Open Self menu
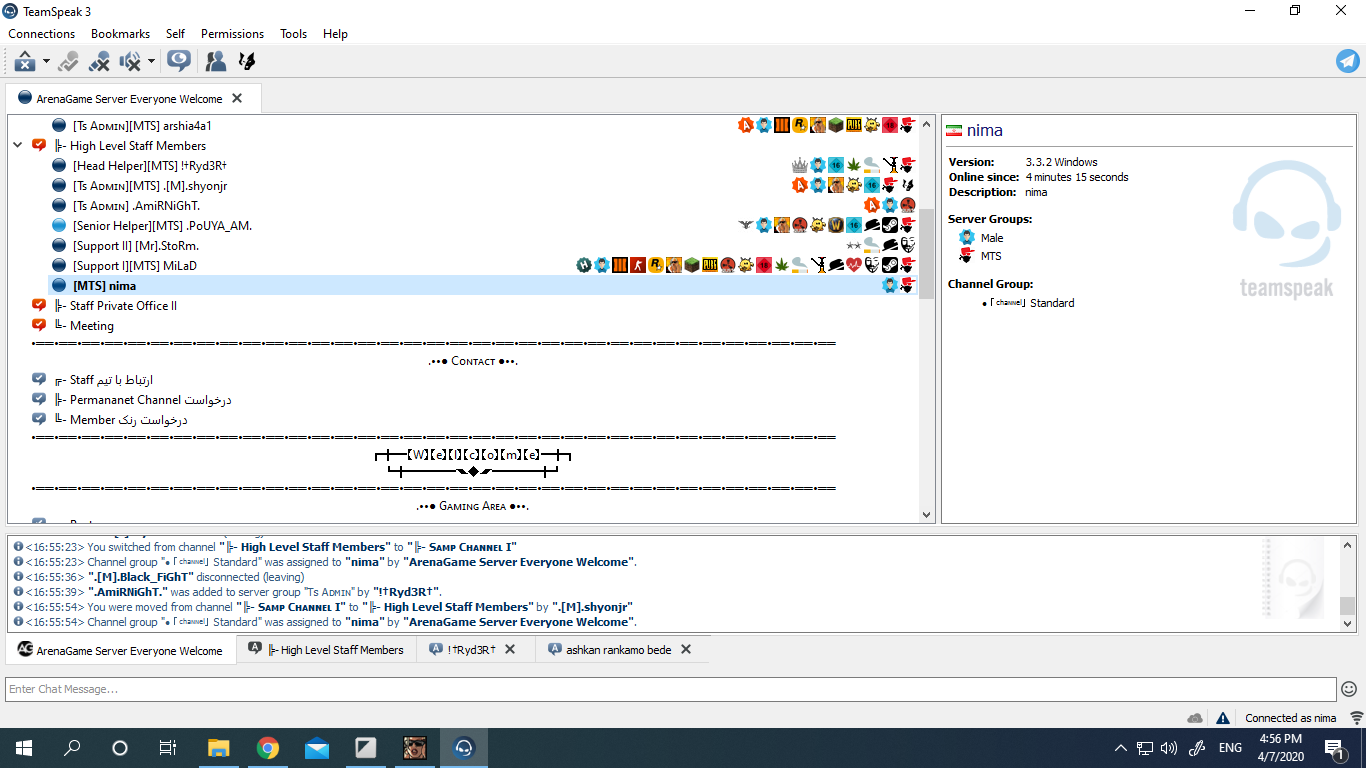 point(175,34)
